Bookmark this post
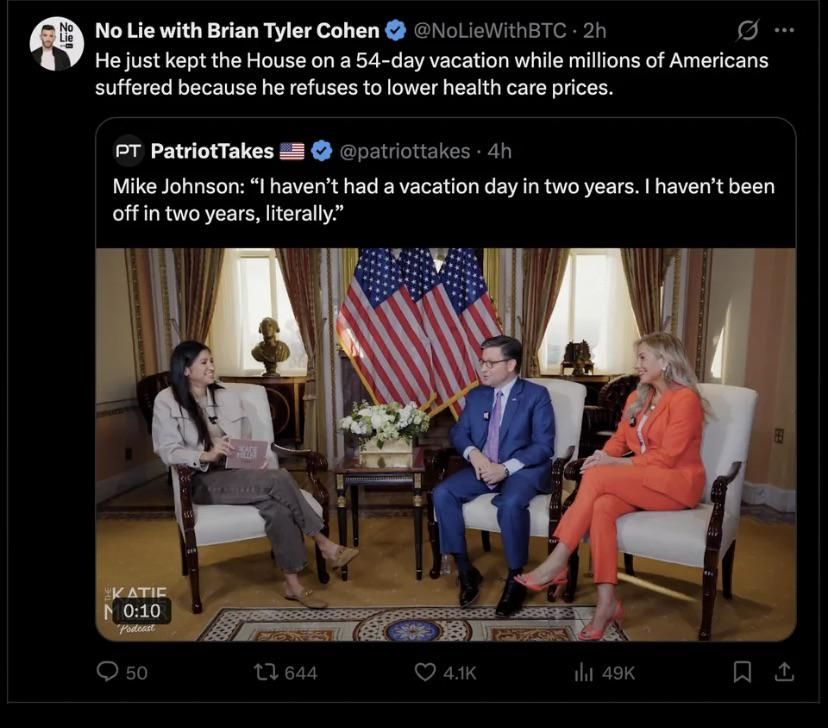 click(x=742, y=672)
